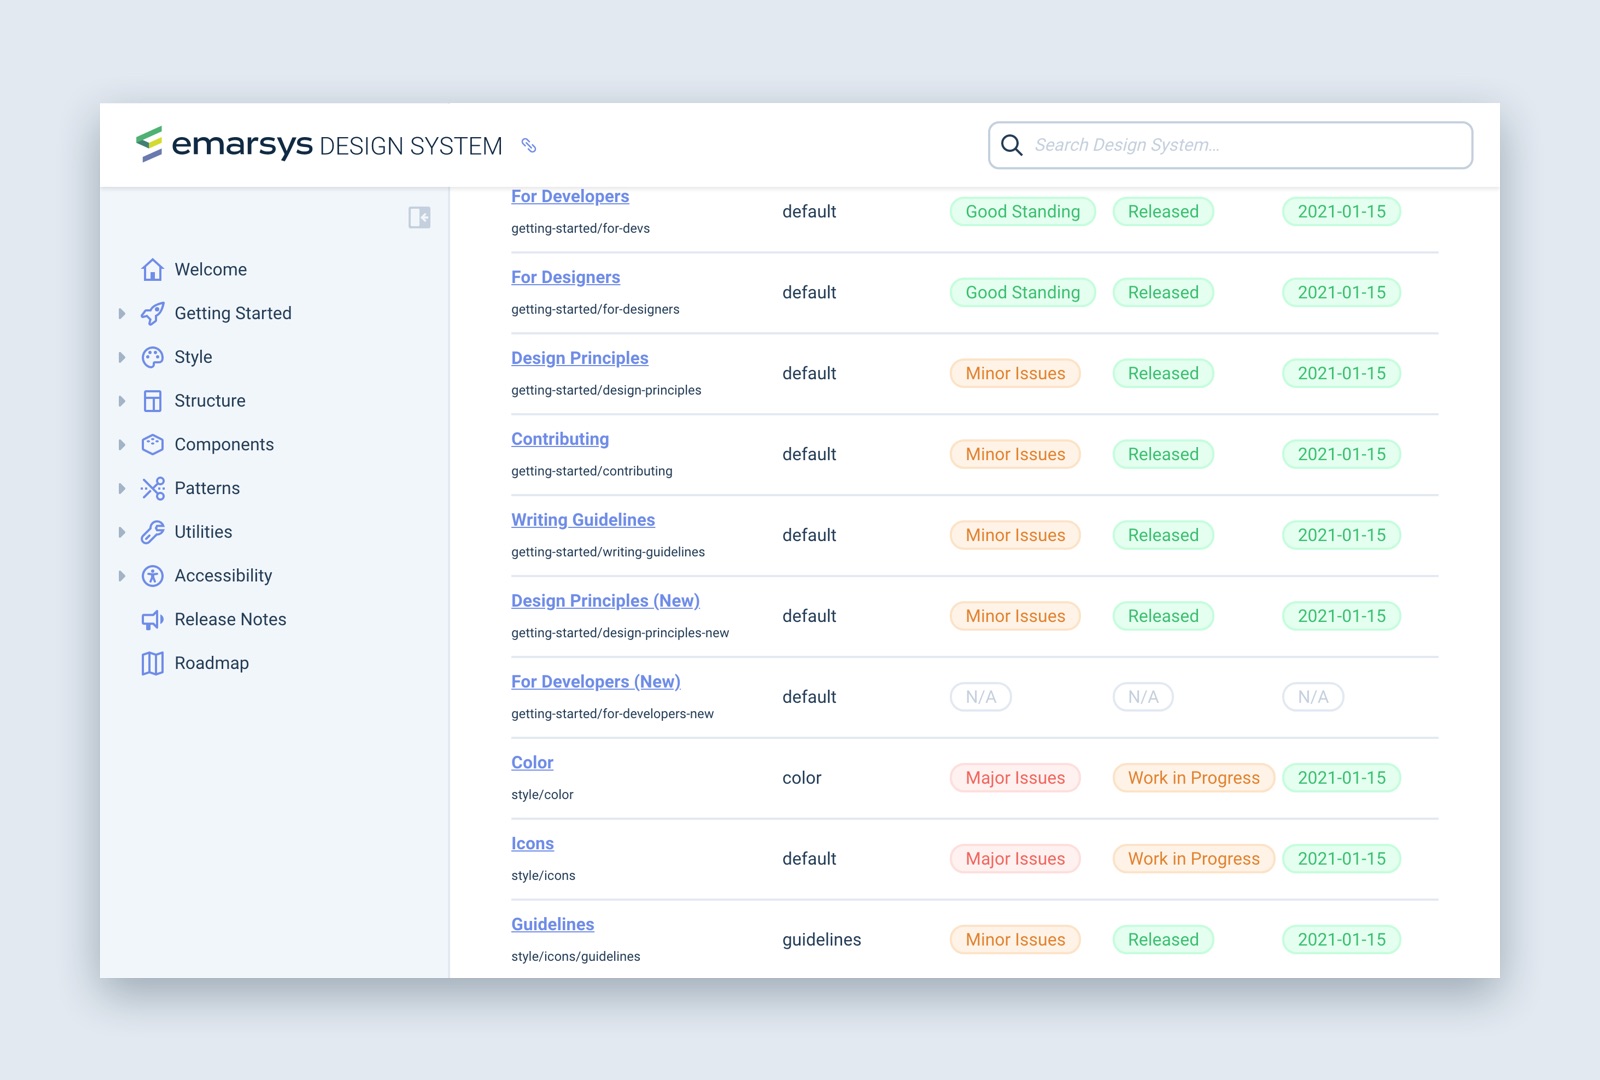Click the Style palette icon
The height and width of the screenshot is (1080, 1600).
coord(152,357)
